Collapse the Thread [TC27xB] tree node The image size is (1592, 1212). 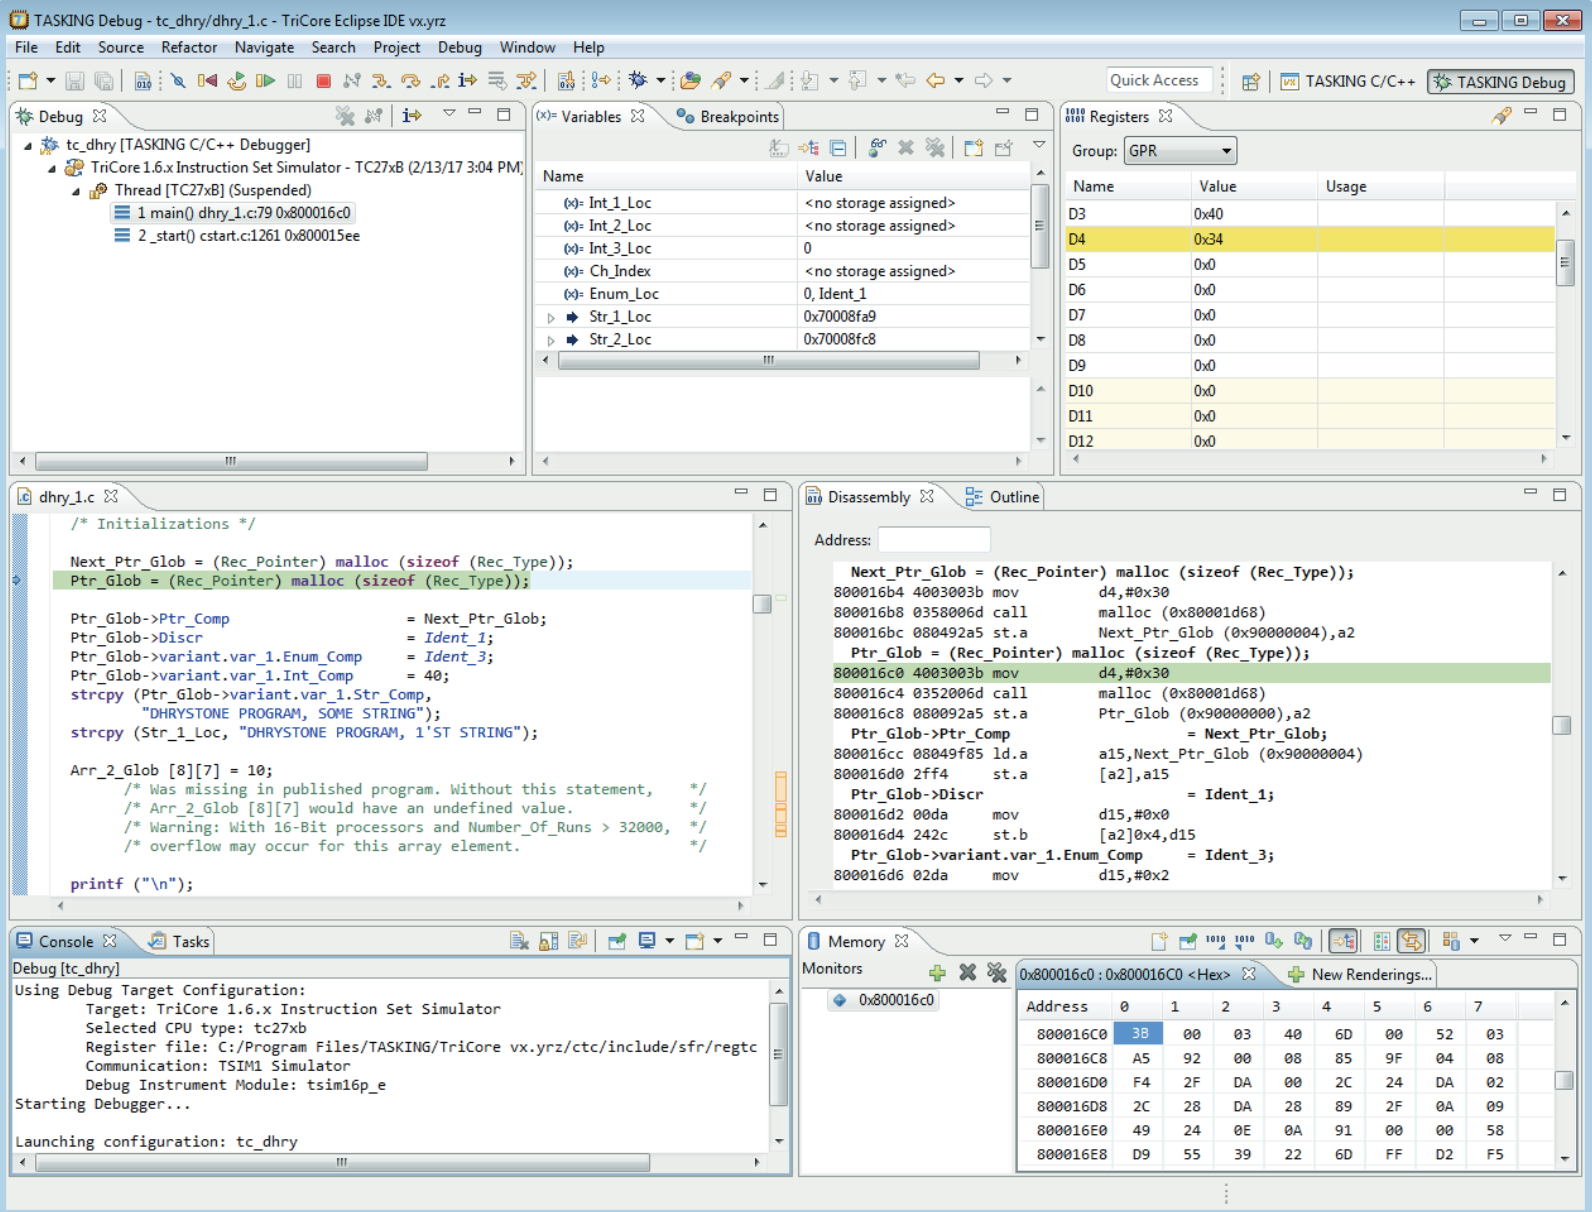(76, 191)
